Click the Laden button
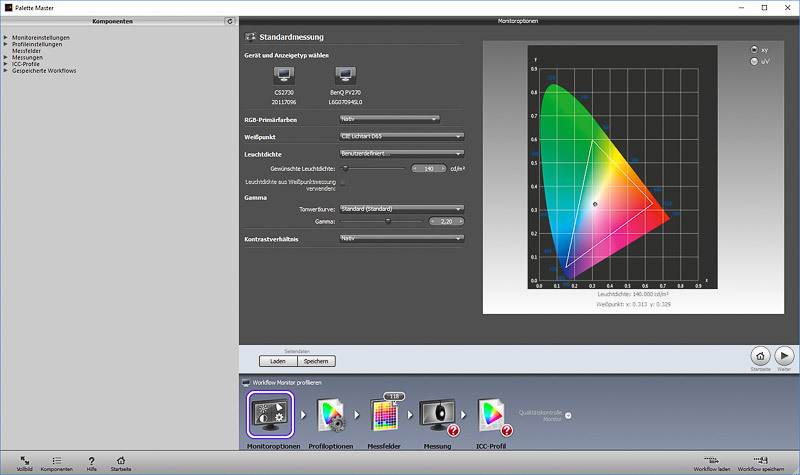 click(x=279, y=361)
